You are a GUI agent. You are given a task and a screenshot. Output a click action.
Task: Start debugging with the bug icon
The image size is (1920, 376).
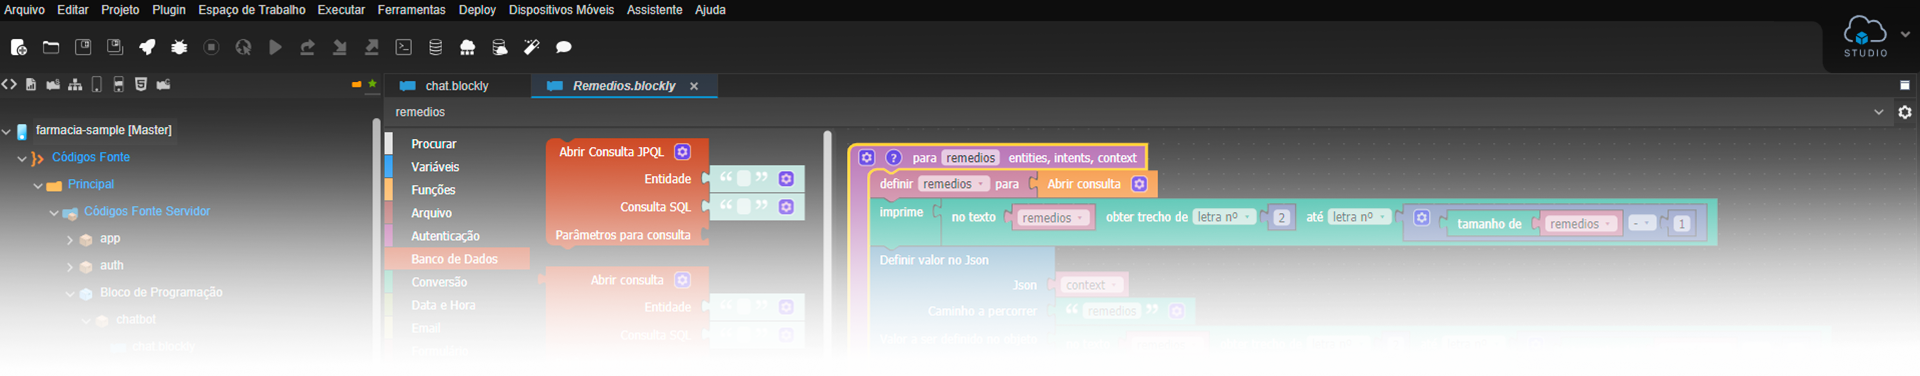[x=179, y=47]
